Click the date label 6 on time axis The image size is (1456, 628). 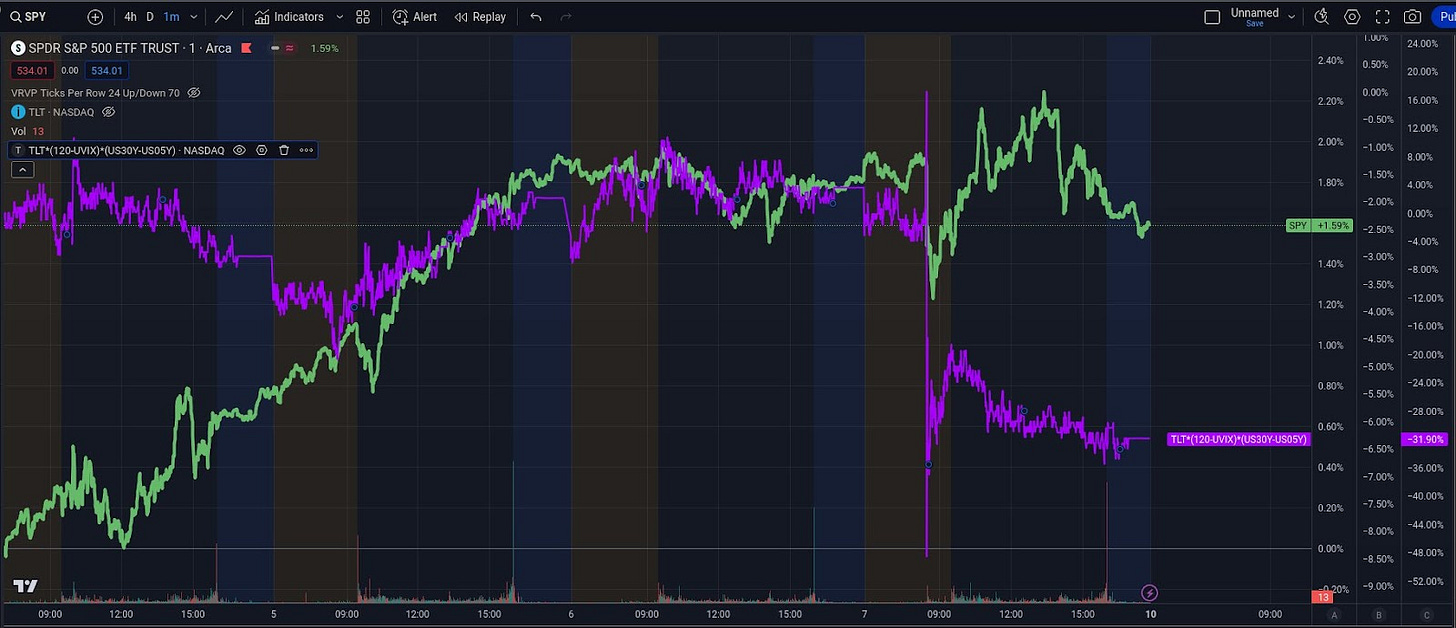pyautogui.click(x=571, y=614)
